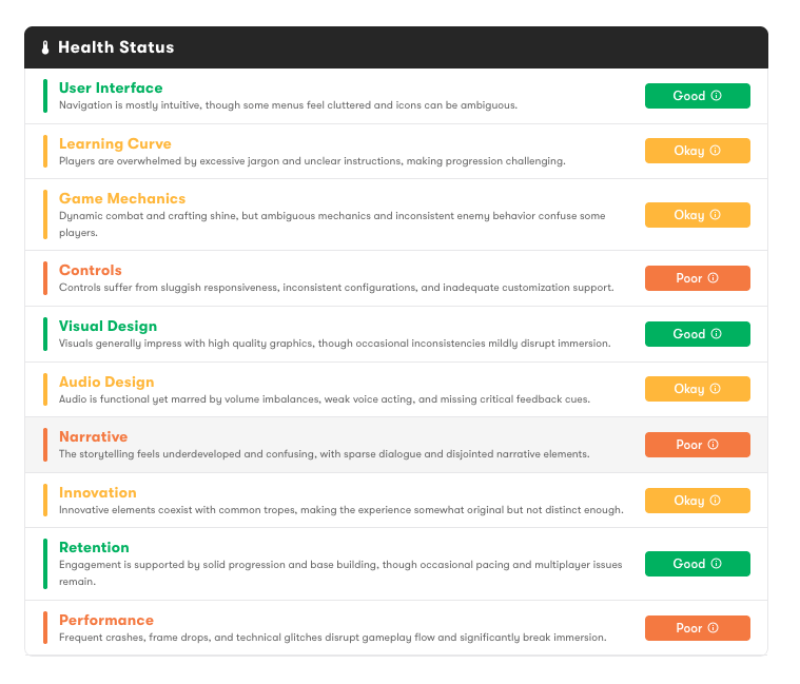Image resolution: width=800 pixels, height=684 pixels.
Task: Select the Poor badge for Controls
Action: click(x=697, y=278)
